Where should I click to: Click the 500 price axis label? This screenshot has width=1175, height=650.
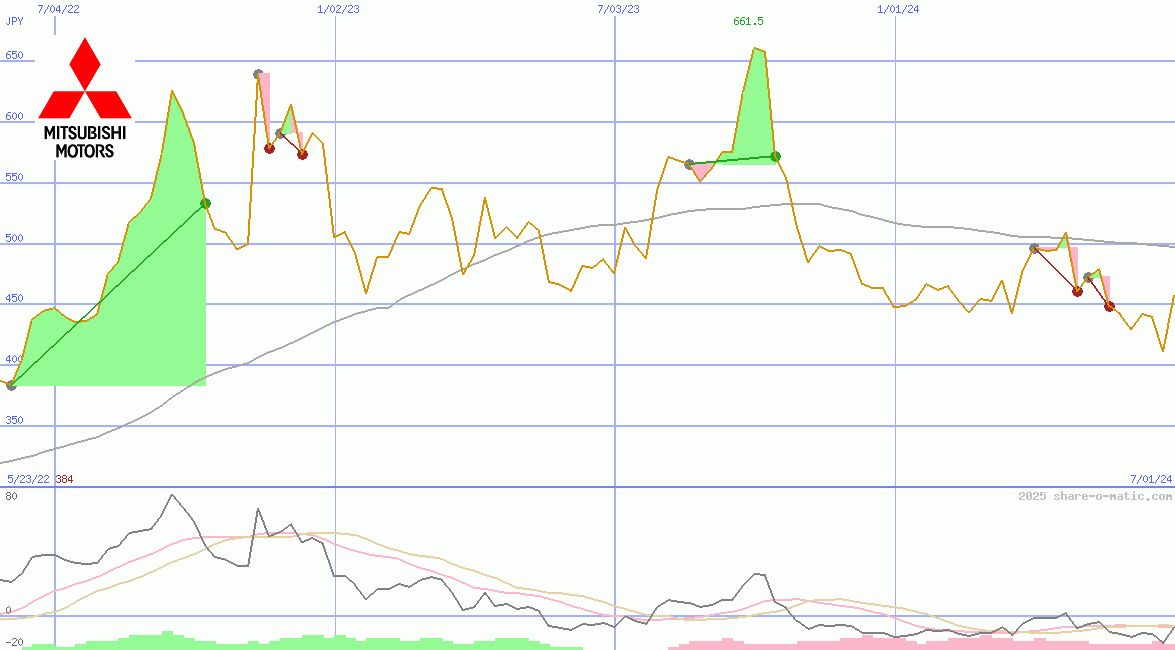pos(14,238)
